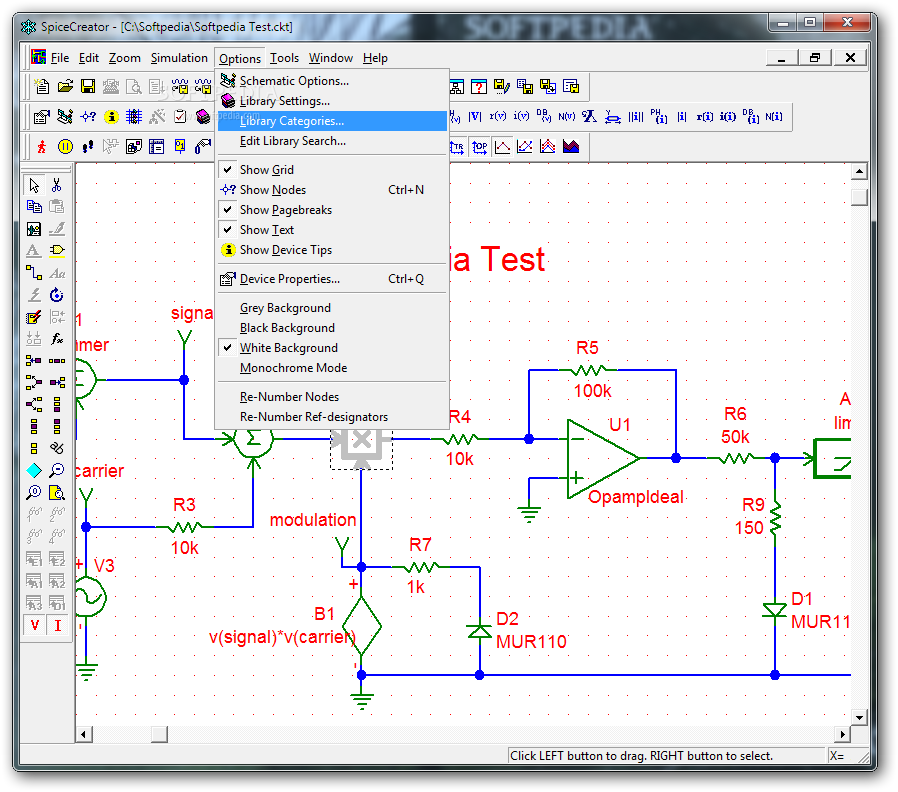Click the footsteps step simulation icon

(88, 147)
